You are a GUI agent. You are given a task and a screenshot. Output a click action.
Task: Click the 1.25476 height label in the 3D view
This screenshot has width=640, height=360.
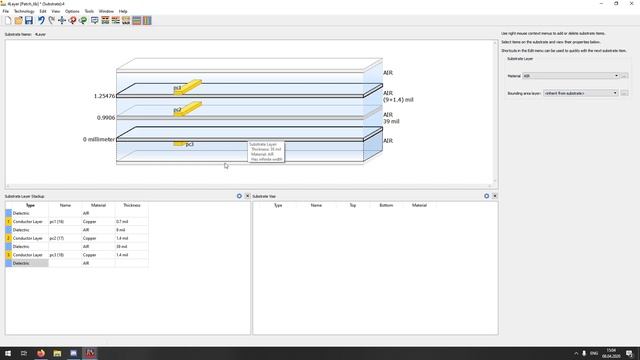tap(104, 96)
